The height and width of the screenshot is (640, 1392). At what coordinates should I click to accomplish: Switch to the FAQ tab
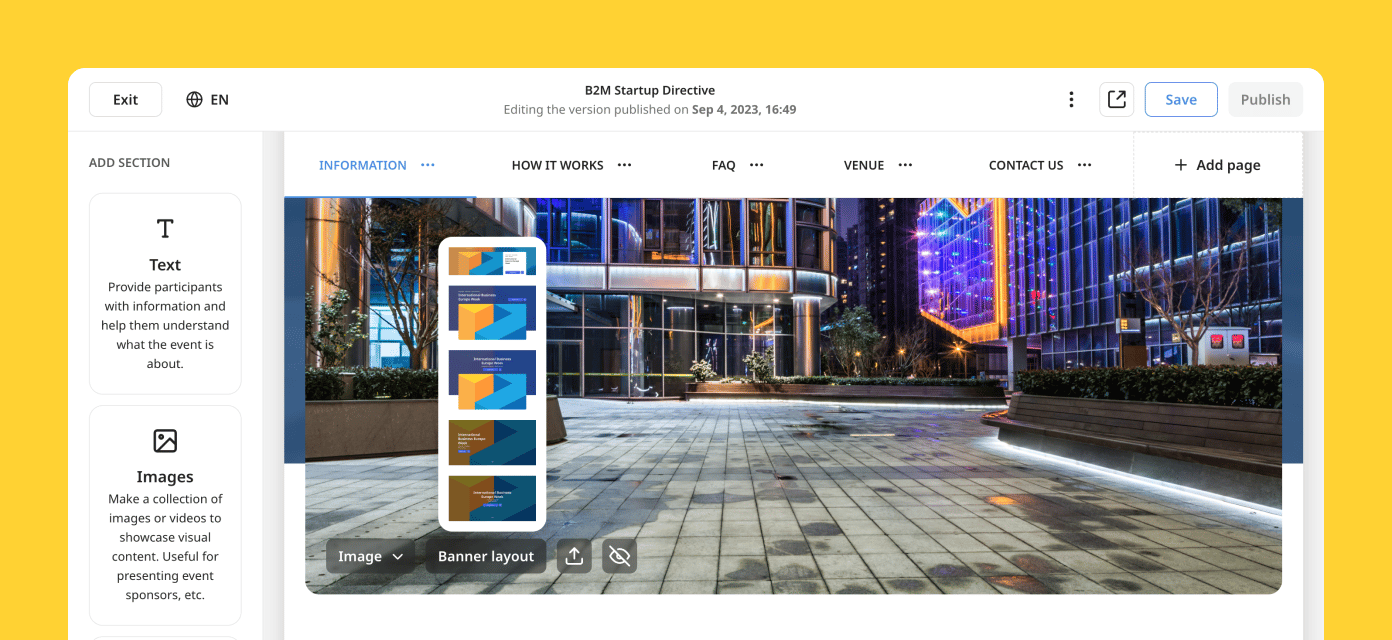coord(724,165)
